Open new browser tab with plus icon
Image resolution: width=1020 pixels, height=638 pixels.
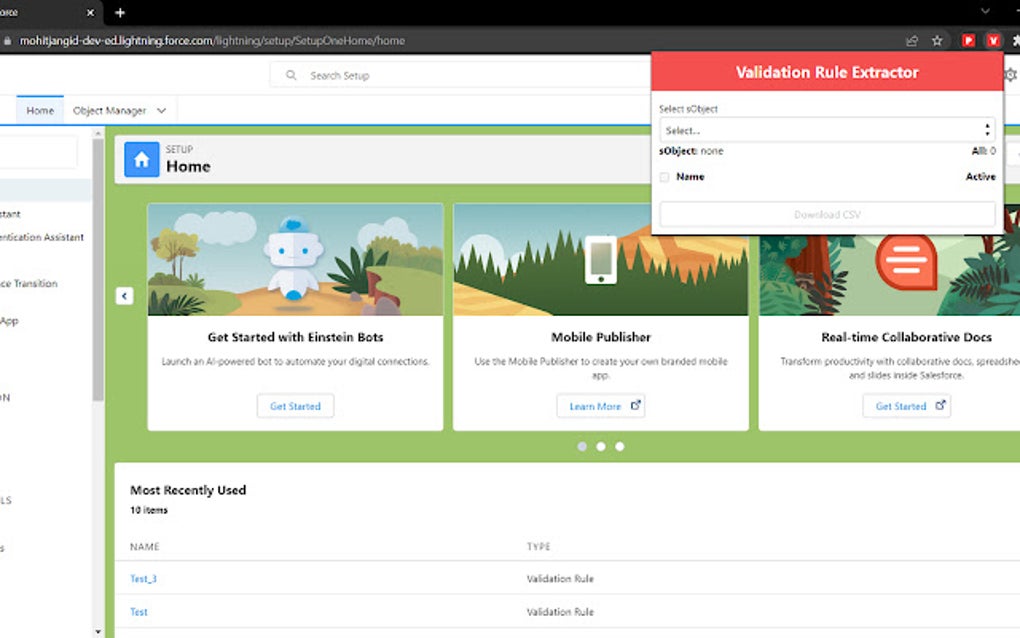tap(120, 12)
